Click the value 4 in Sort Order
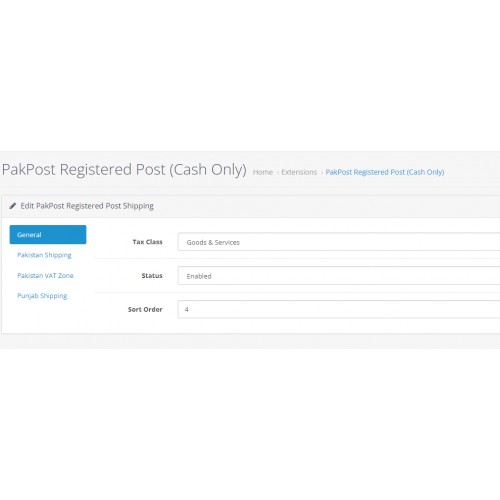 point(187,309)
